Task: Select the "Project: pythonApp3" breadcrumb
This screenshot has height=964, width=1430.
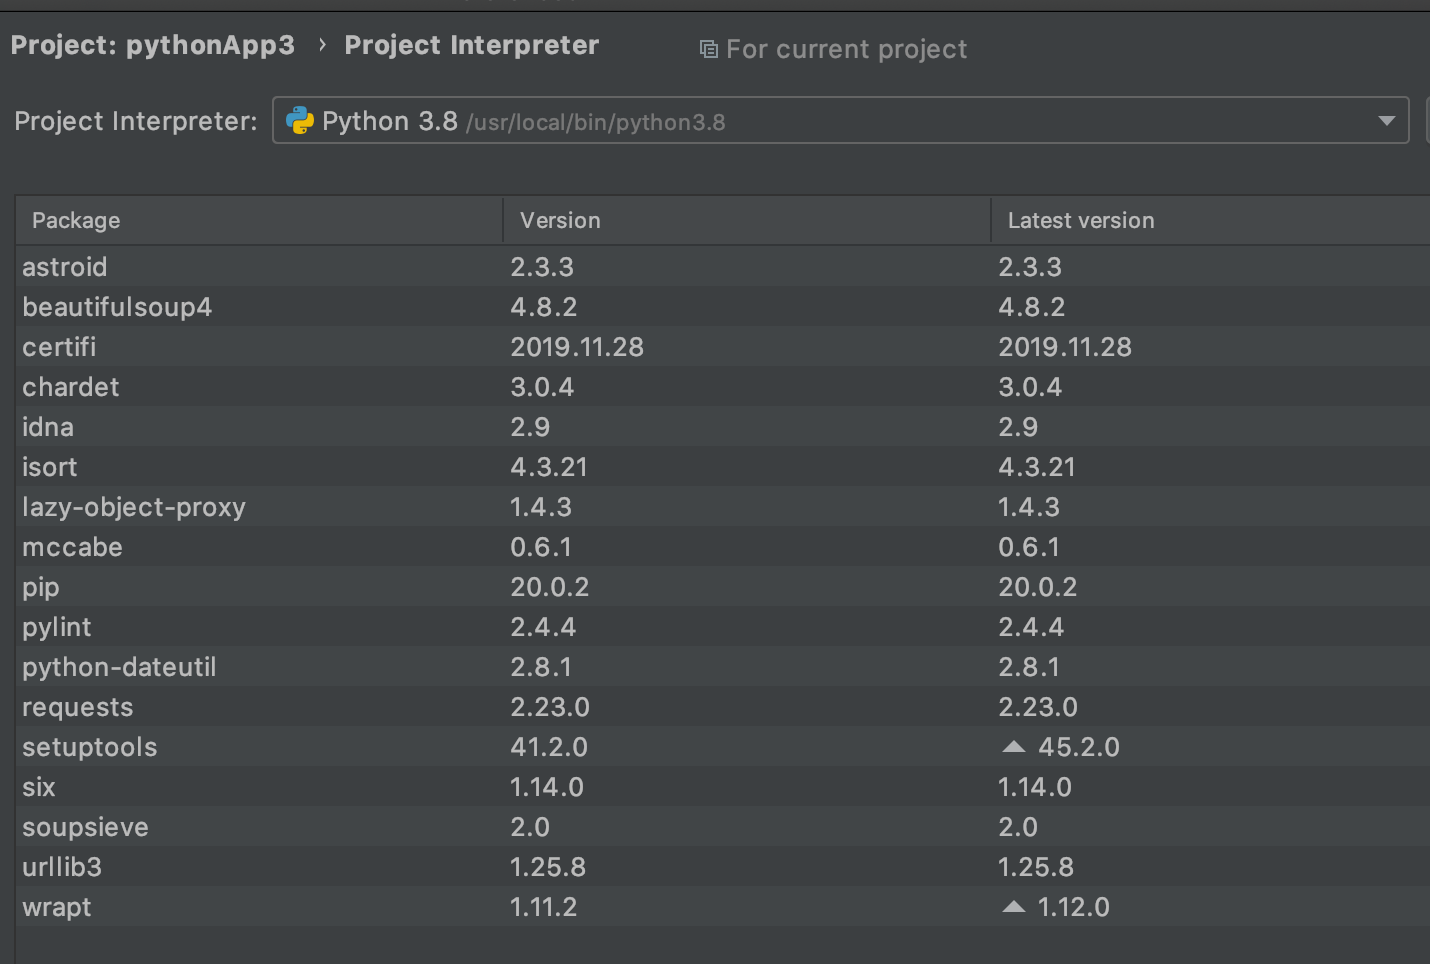Action: 152,45
